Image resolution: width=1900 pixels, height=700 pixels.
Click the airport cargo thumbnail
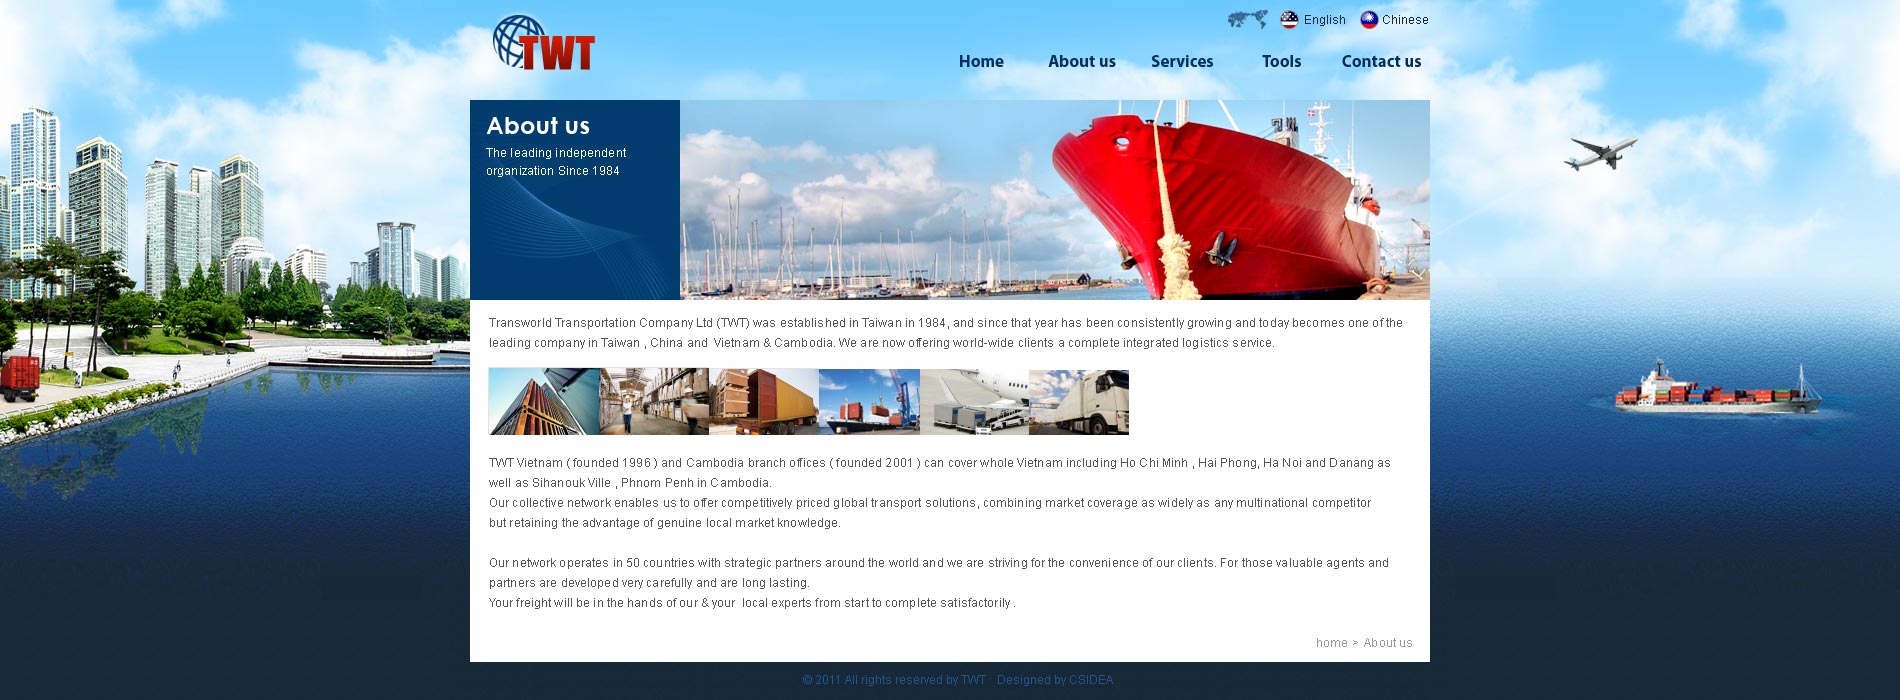pos(974,402)
